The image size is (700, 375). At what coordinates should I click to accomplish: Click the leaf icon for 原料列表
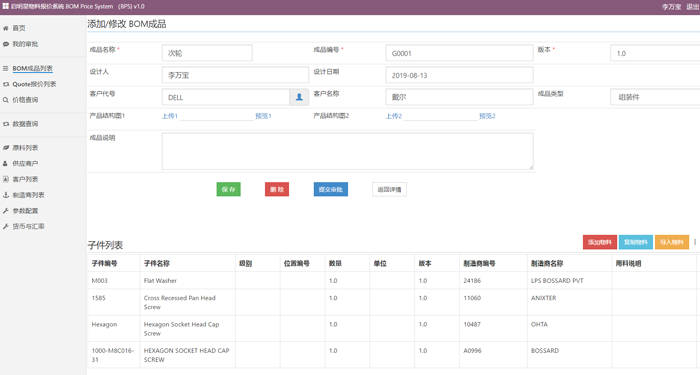point(6,148)
